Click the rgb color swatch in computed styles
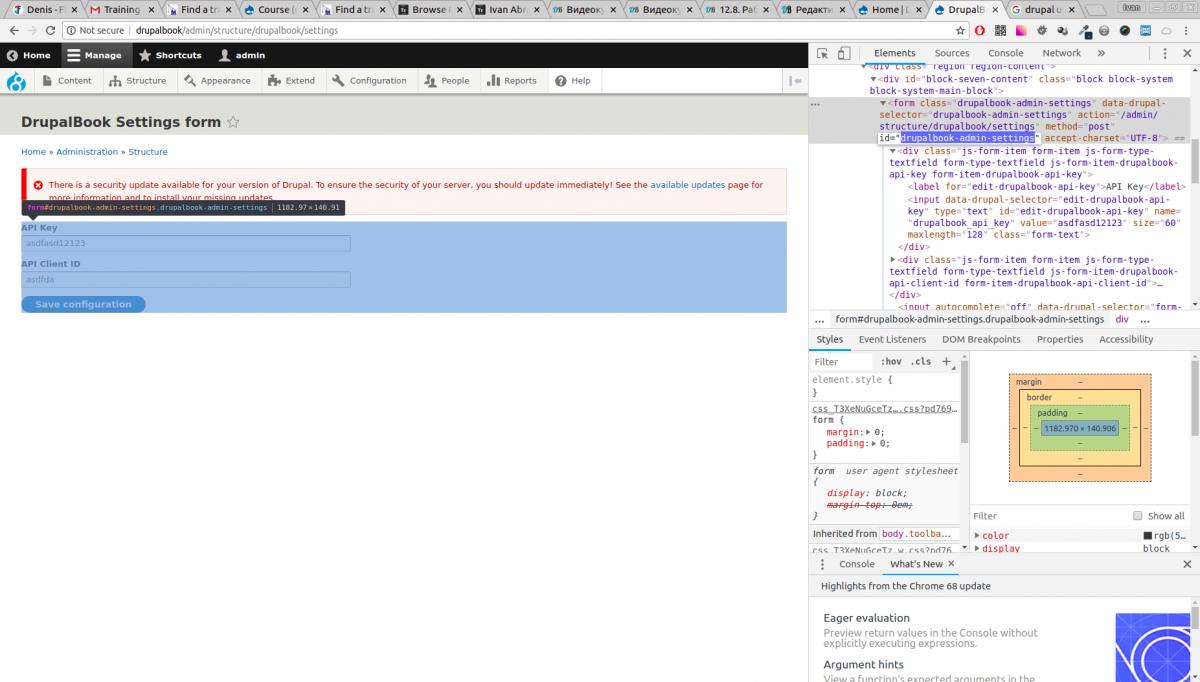 [1148, 536]
